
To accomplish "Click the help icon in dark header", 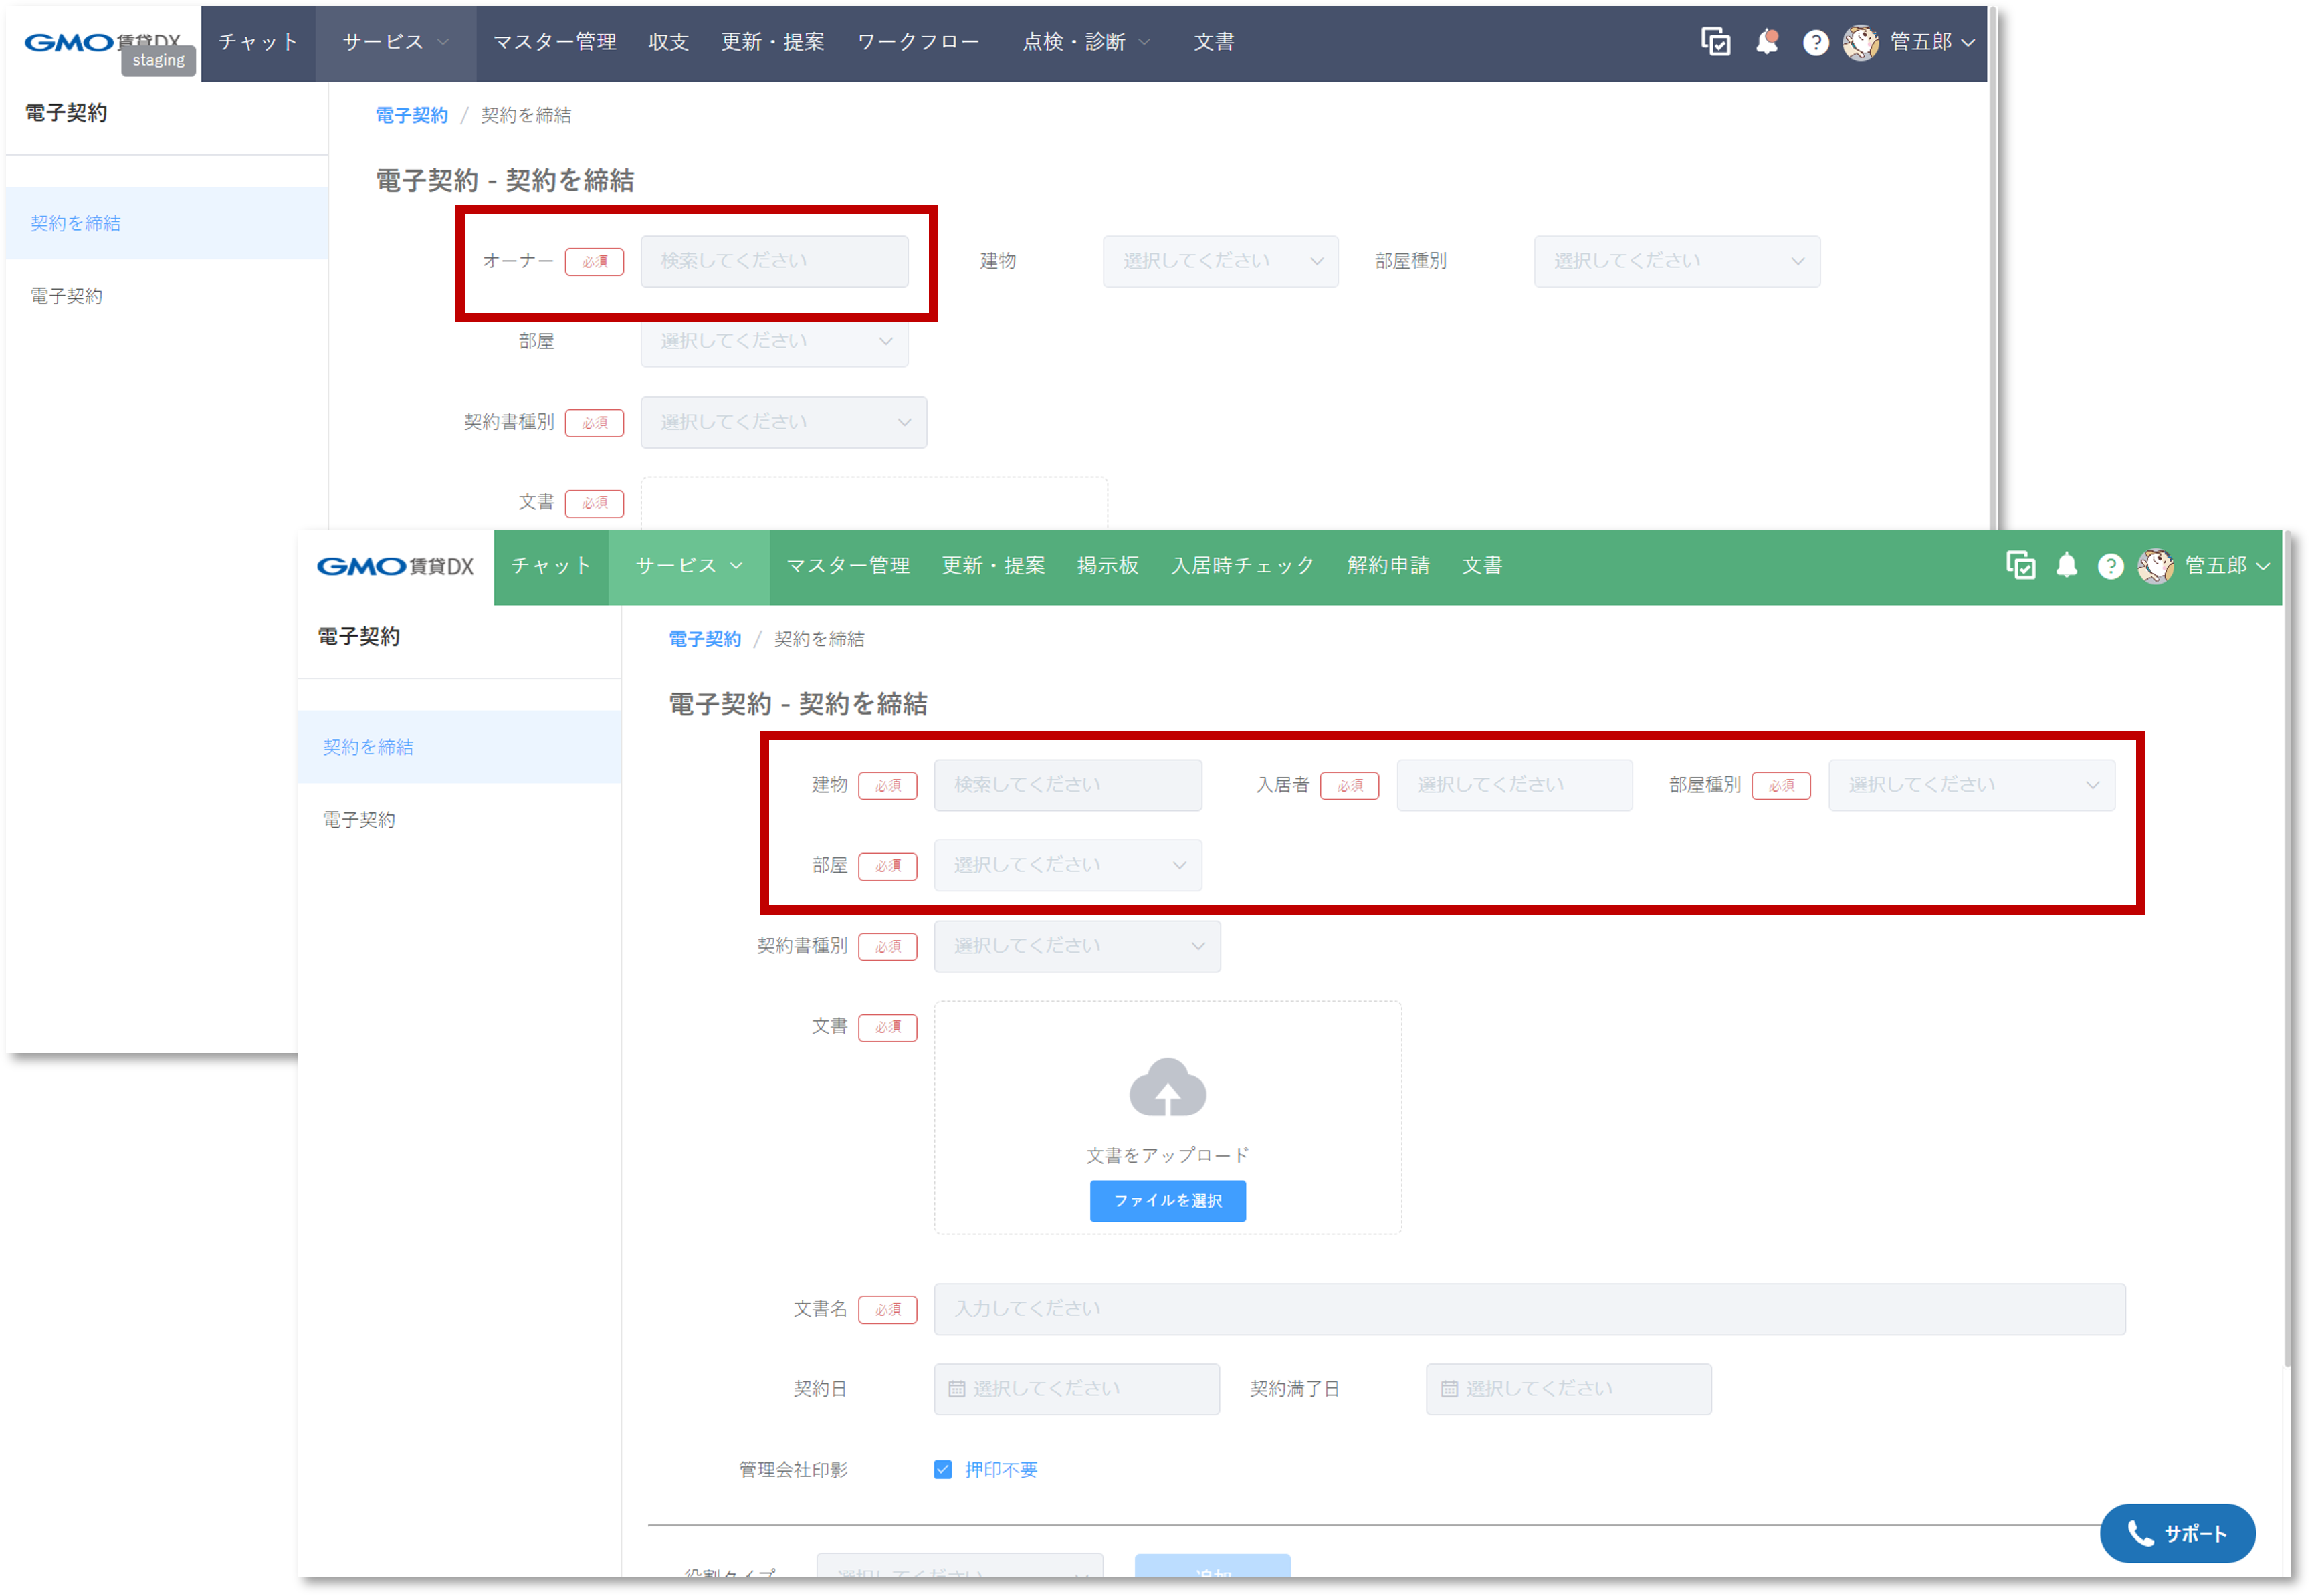I will tap(1815, 43).
